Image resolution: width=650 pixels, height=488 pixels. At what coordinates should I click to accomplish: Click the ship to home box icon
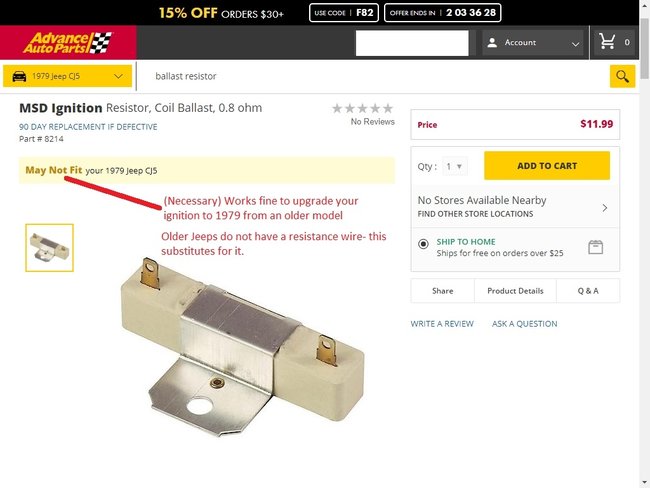pos(595,247)
